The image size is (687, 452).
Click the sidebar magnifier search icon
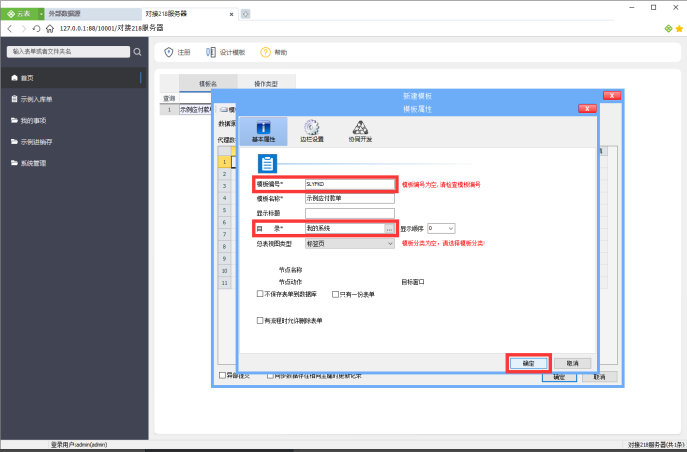pos(137,52)
